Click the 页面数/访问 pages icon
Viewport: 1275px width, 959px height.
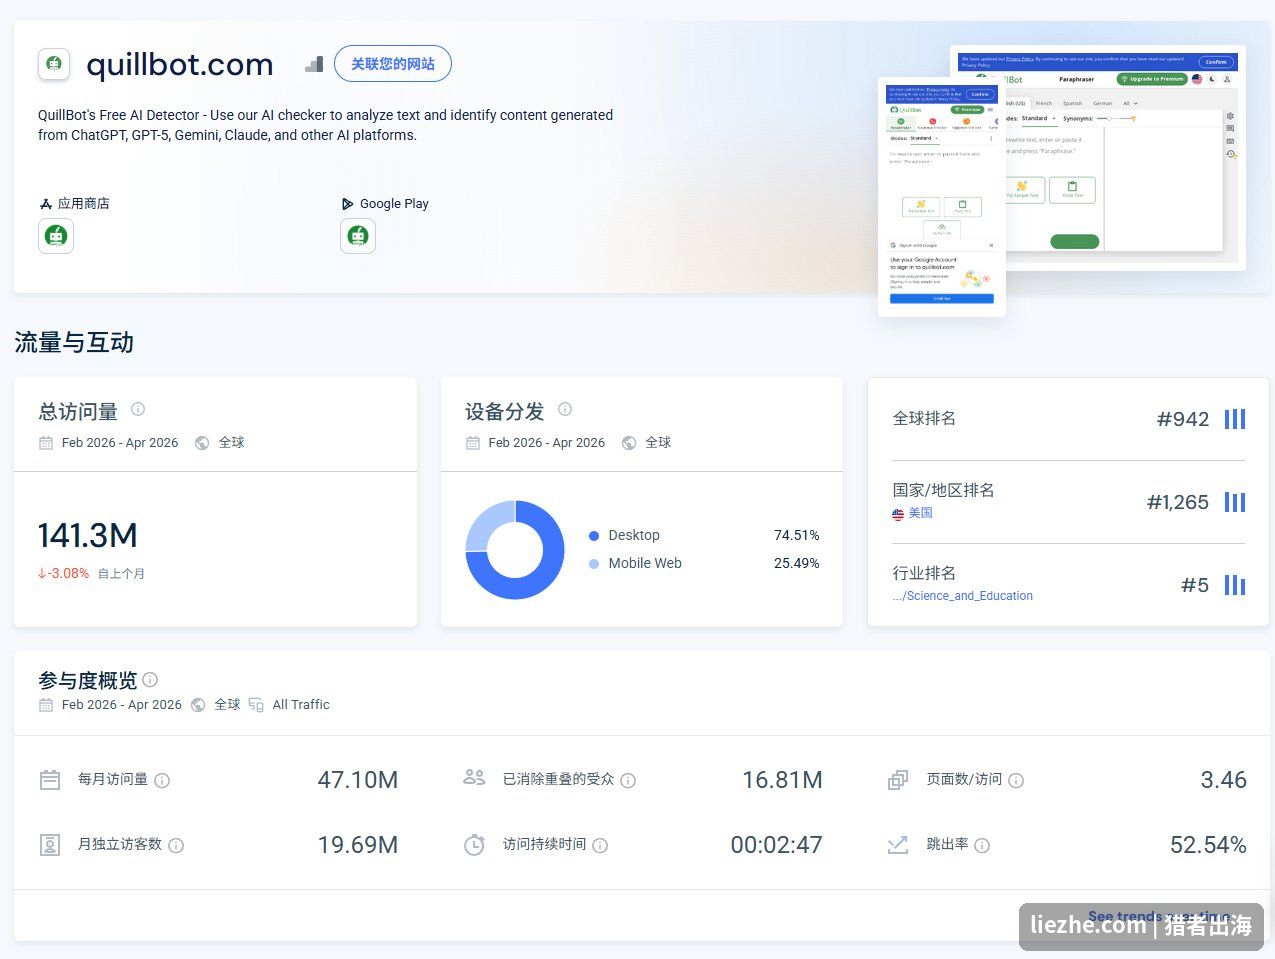898,780
